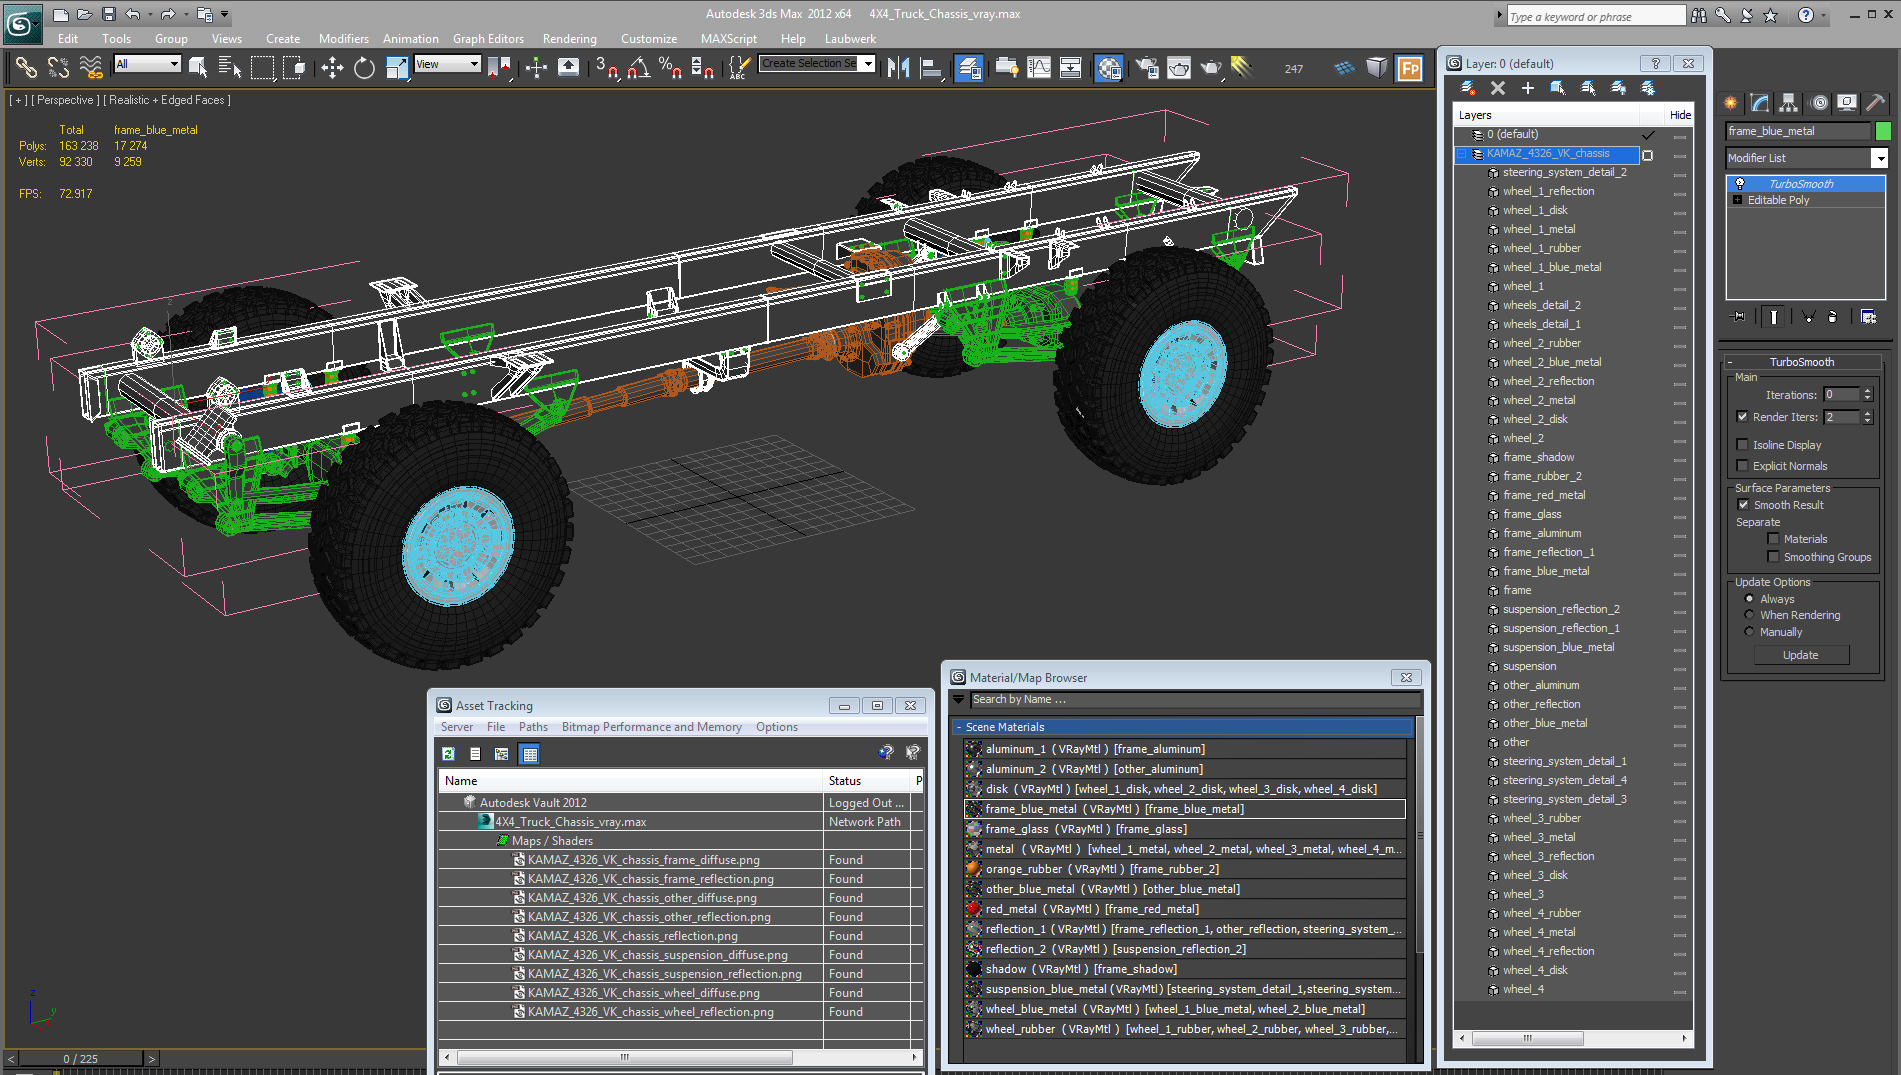Activate the Select and Rotate tool
Viewport: 1901px width, 1075px height.
click(364, 67)
